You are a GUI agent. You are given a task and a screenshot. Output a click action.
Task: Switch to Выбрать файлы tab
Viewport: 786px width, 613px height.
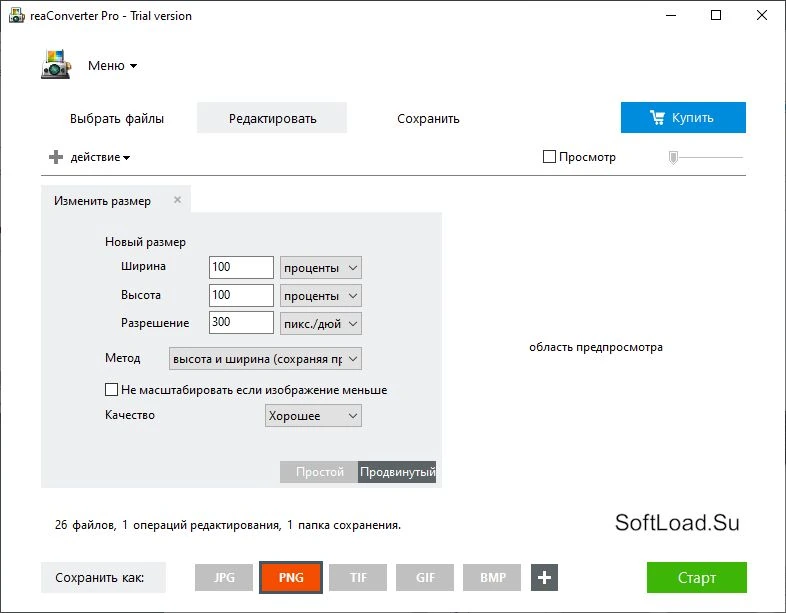point(117,119)
